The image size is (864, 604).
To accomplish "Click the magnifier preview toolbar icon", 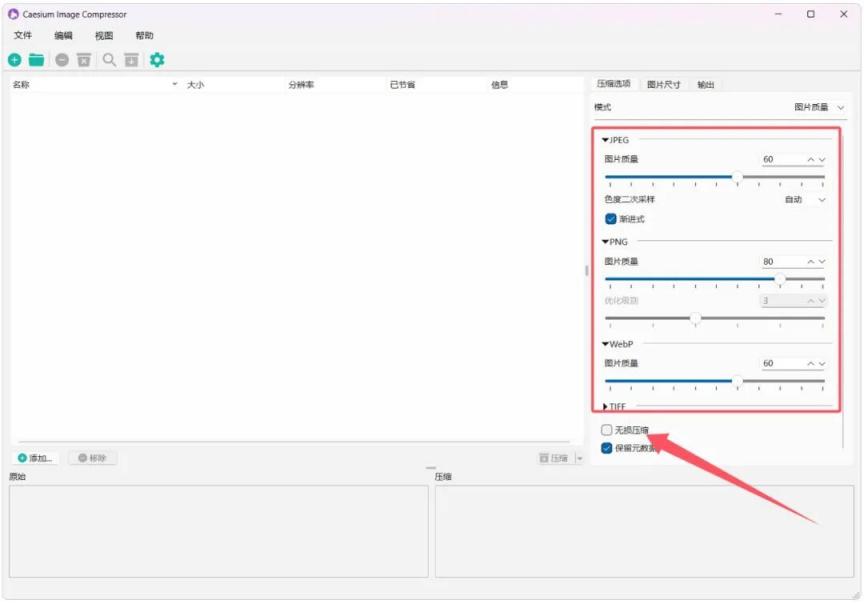I will coord(109,60).
